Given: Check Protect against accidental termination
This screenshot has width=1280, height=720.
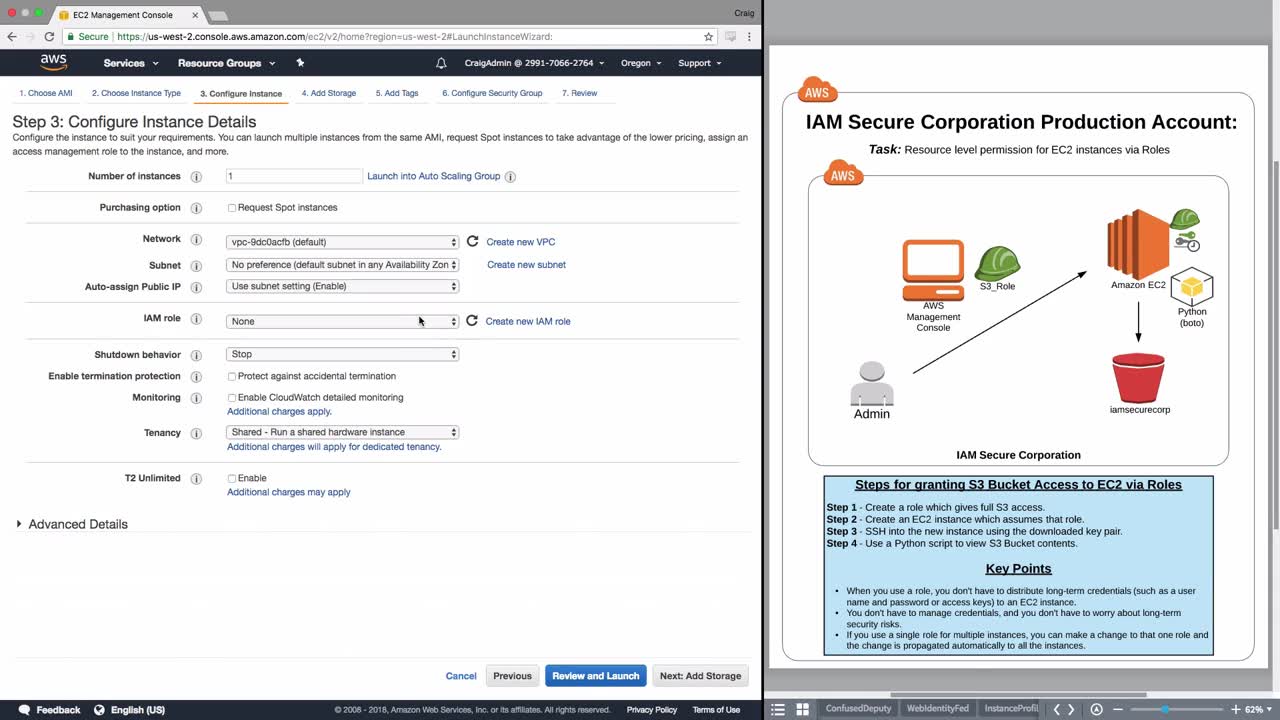Looking at the screenshot, I should pyautogui.click(x=232, y=377).
